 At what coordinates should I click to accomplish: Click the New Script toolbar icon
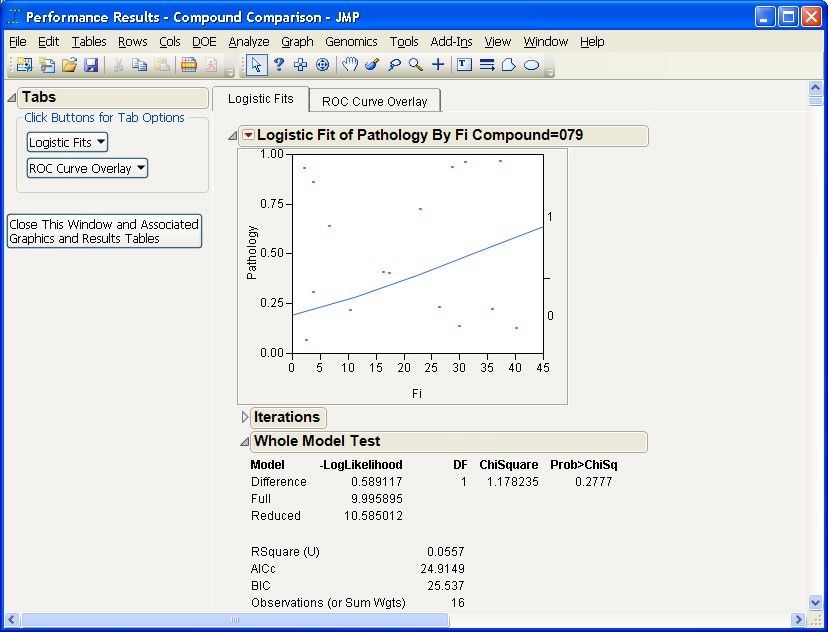pyautogui.click(x=47, y=65)
